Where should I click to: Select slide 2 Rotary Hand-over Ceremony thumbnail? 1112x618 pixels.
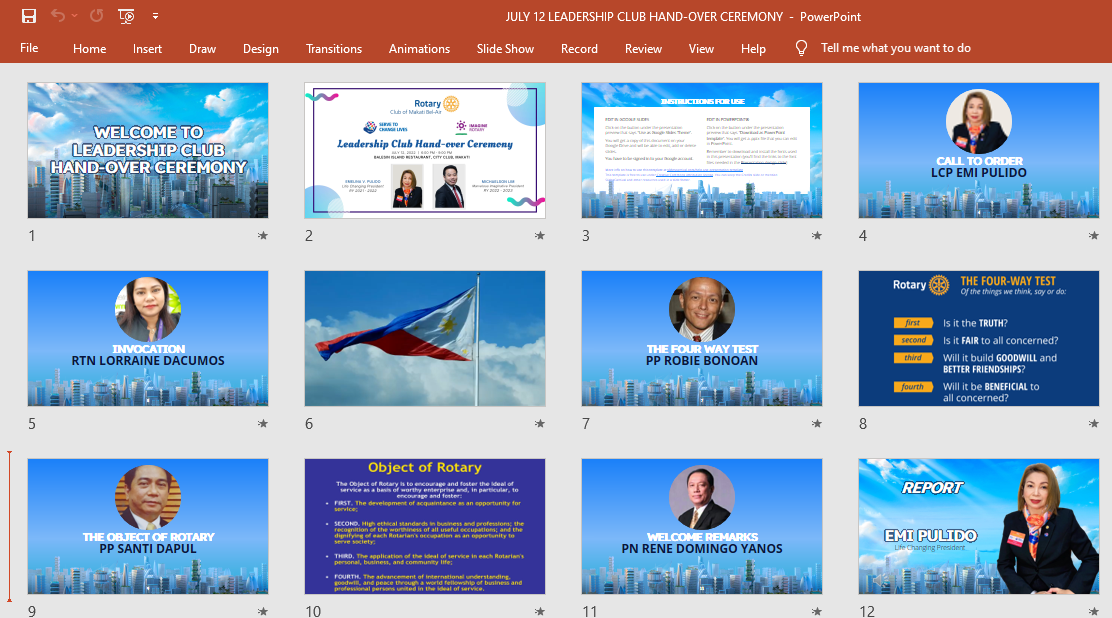point(425,150)
